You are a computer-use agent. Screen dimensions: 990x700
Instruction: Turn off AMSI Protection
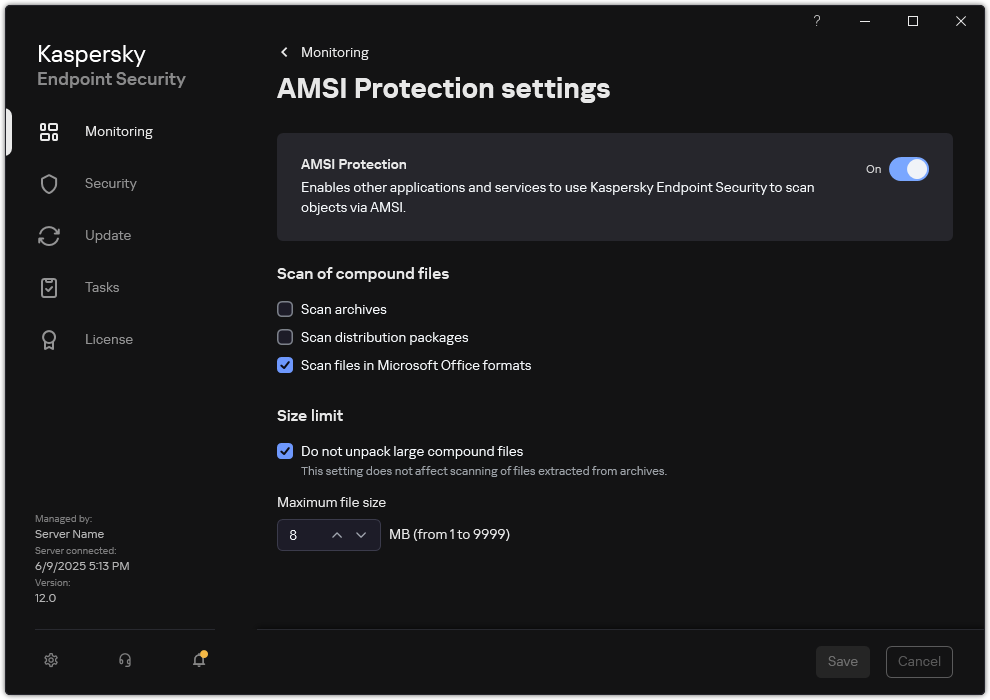click(x=910, y=169)
